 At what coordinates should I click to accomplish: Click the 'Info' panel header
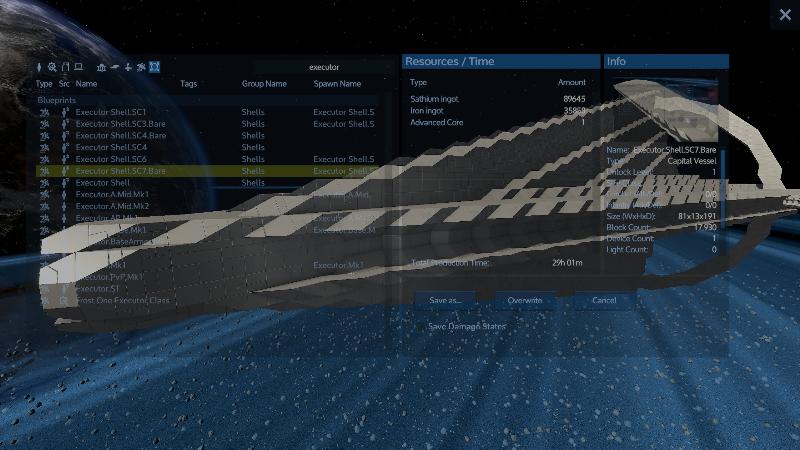point(666,61)
